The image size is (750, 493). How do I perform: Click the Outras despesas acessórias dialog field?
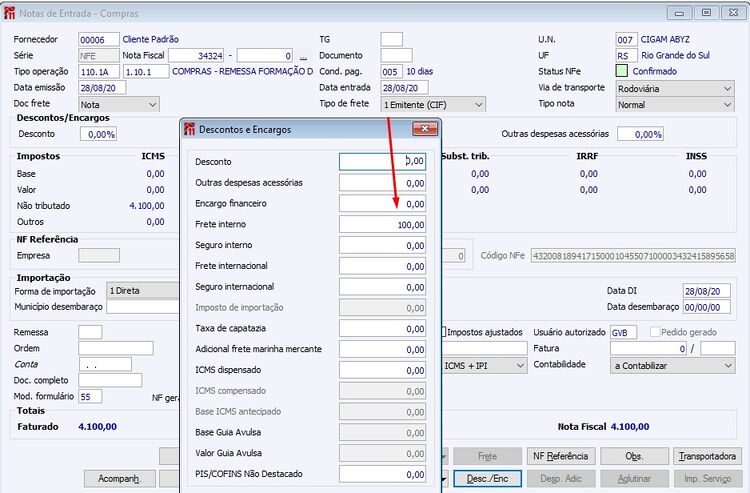click(x=383, y=183)
